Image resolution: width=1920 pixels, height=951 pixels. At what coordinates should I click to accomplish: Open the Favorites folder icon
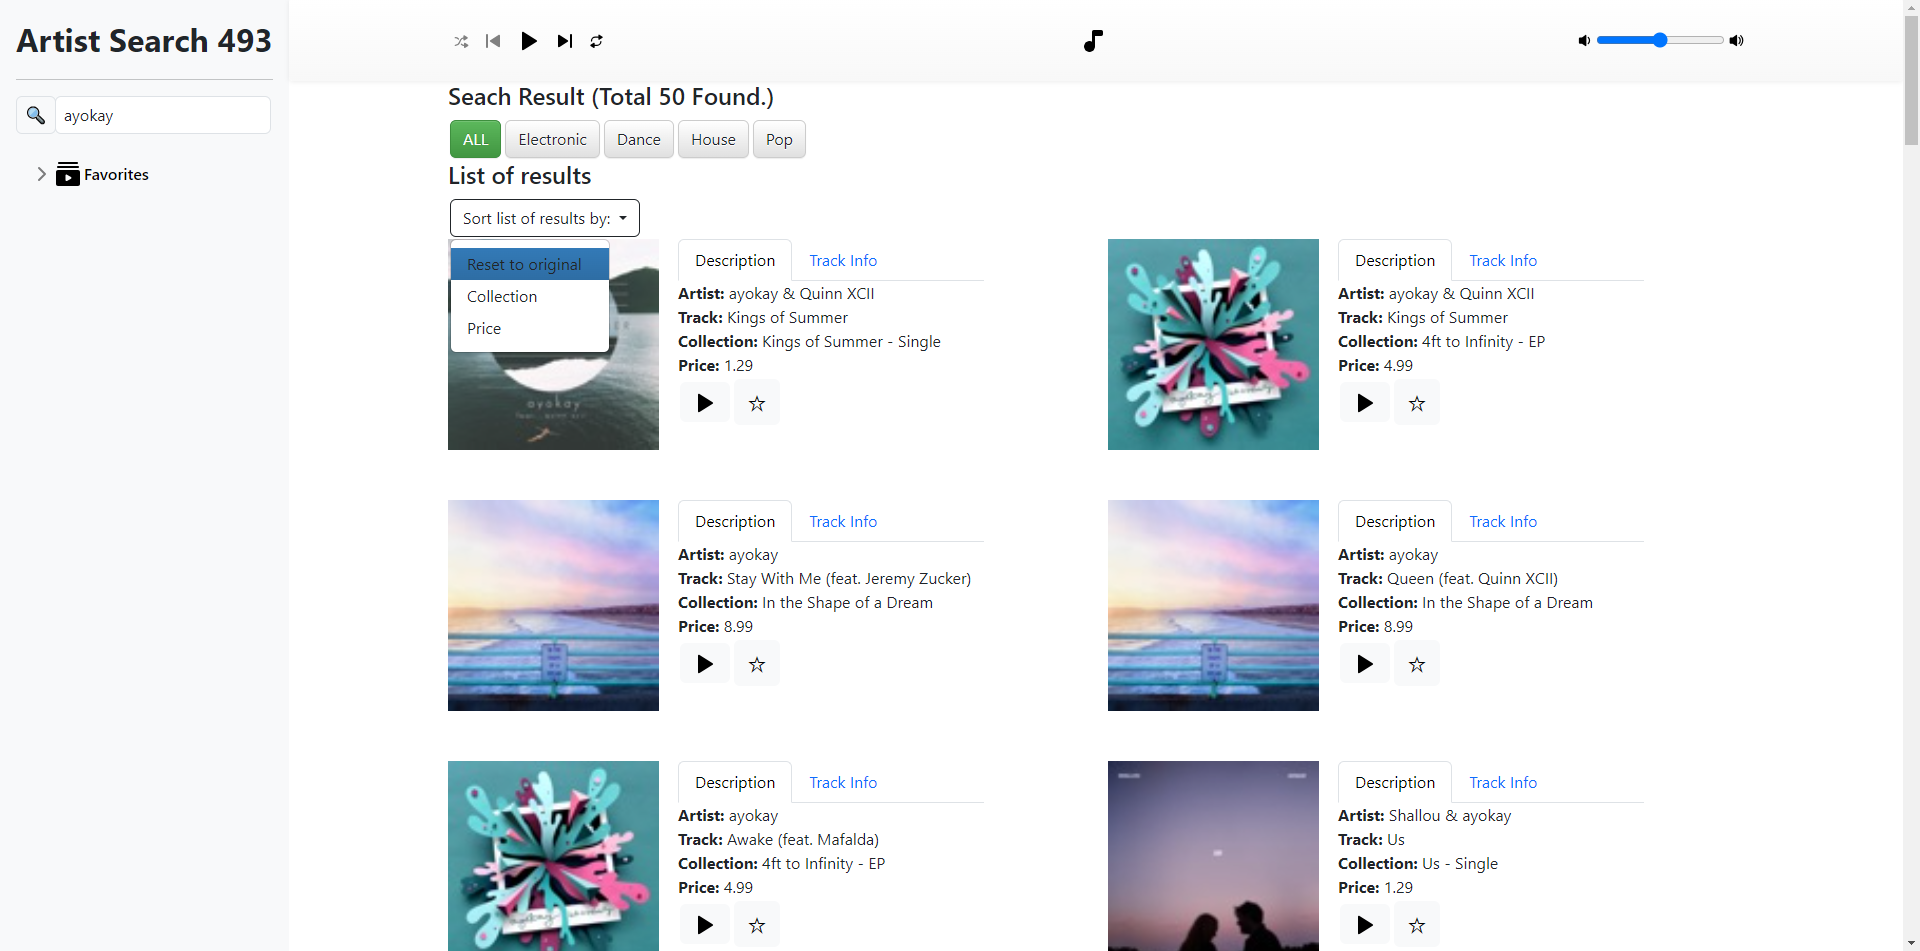(x=68, y=174)
